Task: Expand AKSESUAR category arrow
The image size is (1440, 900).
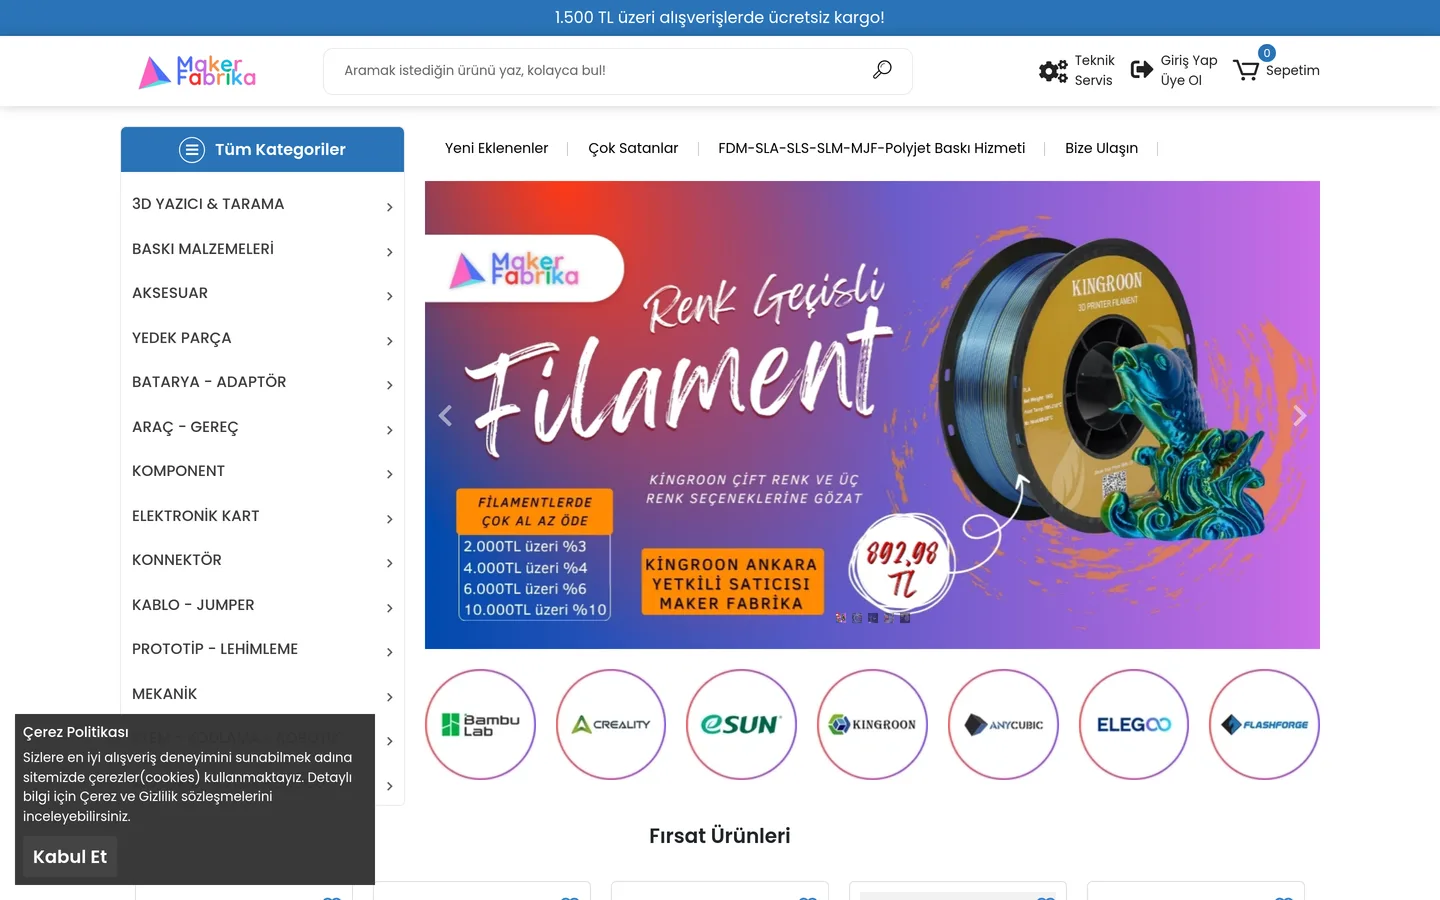Action: pos(390,296)
